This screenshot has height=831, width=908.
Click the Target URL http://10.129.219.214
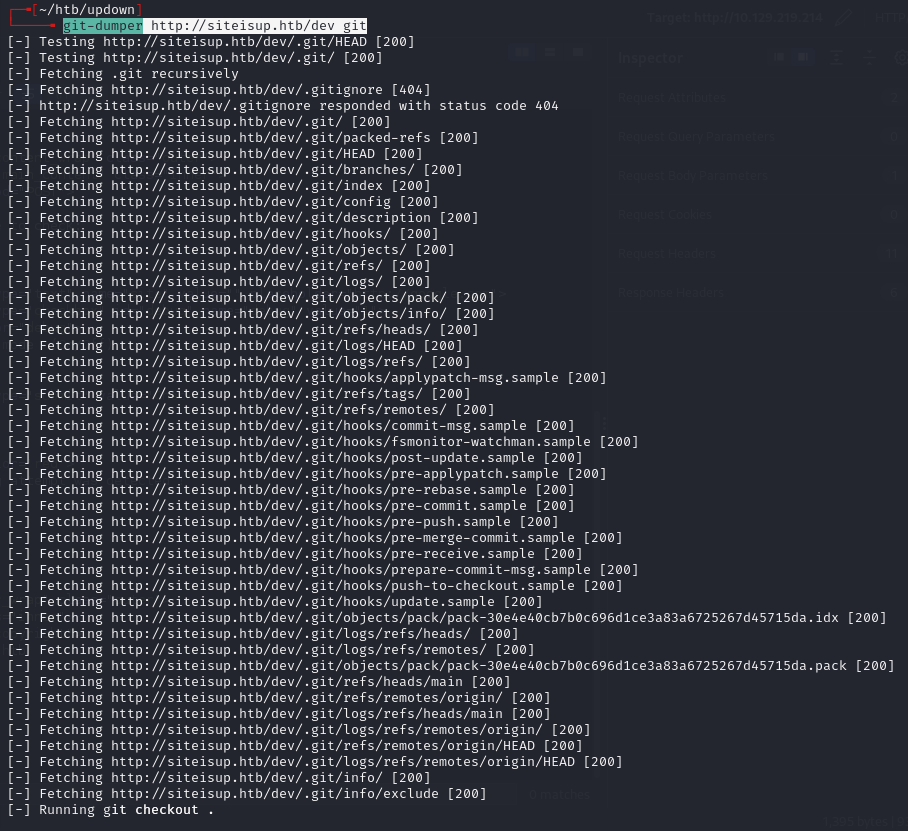click(758, 18)
